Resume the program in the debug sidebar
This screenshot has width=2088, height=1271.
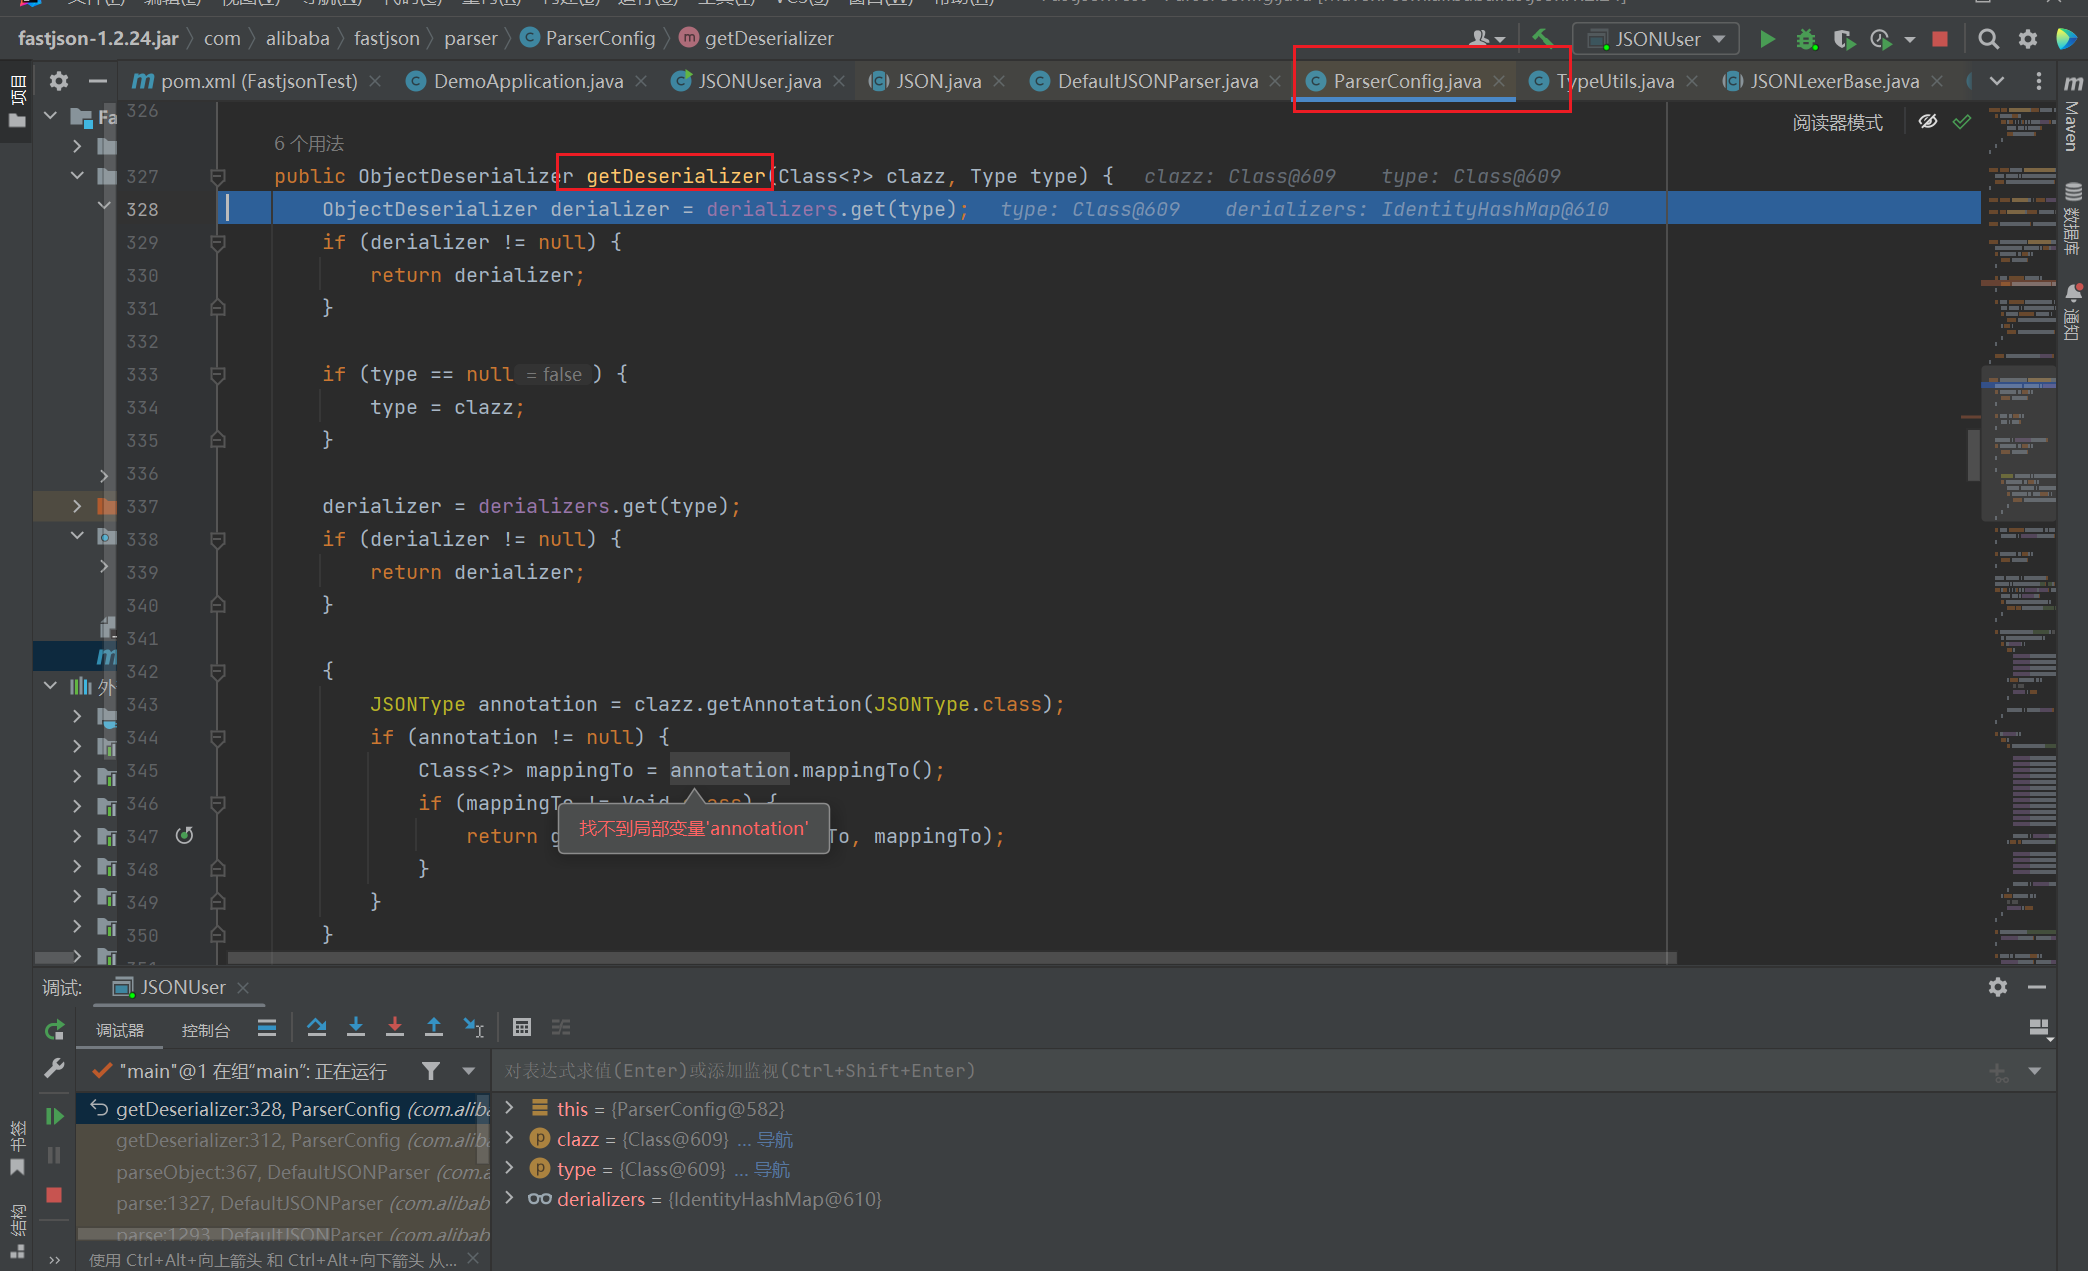[54, 1116]
